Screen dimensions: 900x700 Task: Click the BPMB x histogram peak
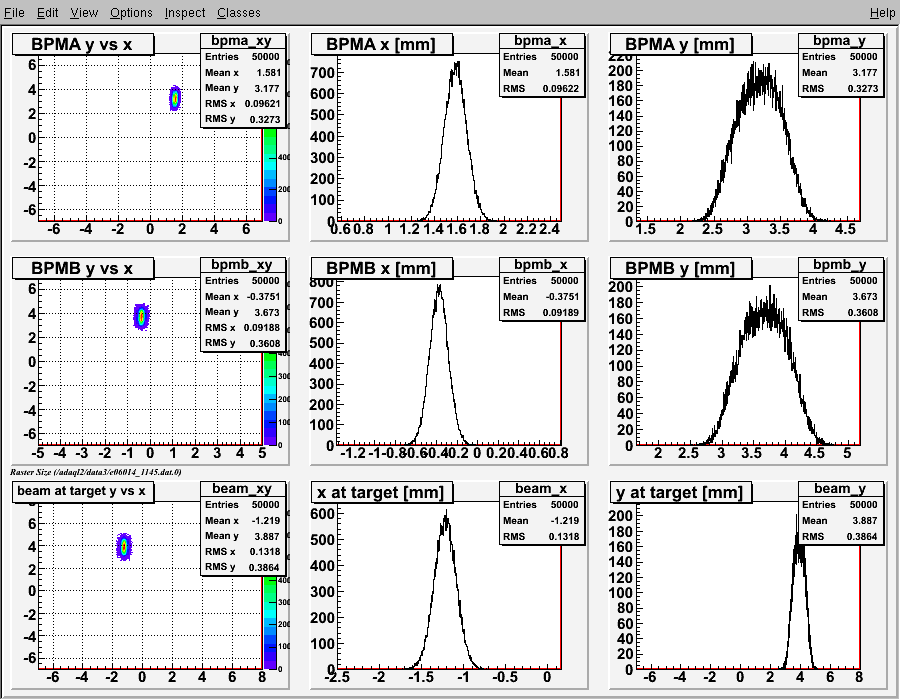pyautogui.click(x=439, y=290)
